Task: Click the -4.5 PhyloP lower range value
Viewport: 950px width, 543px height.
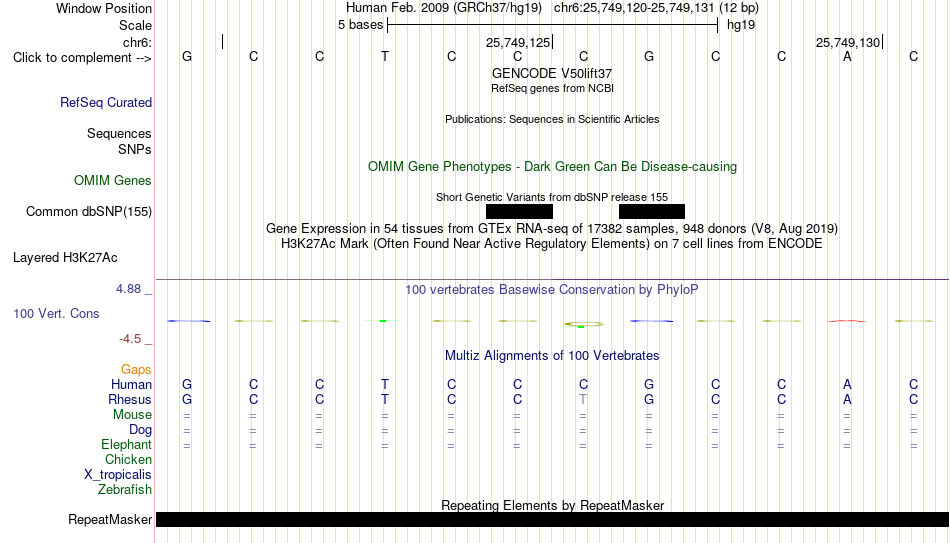Action: coord(130,339)
